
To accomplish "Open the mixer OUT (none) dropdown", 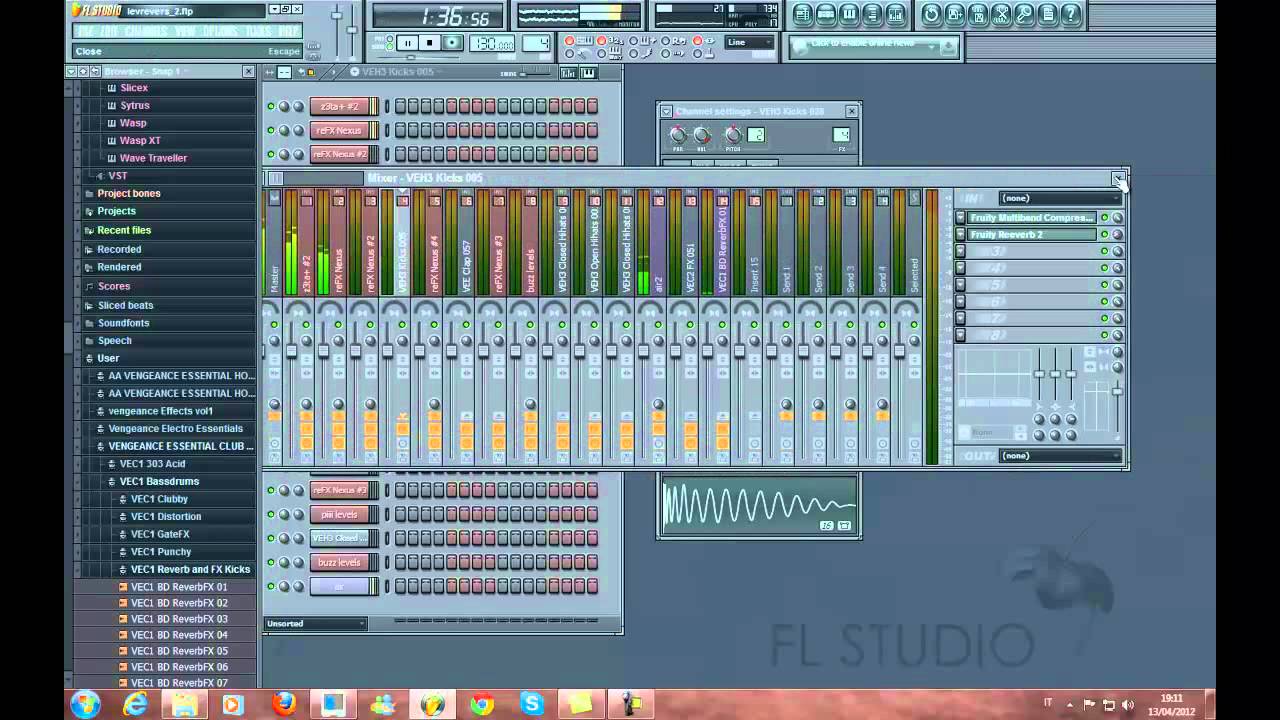I will pos(1060,456).
